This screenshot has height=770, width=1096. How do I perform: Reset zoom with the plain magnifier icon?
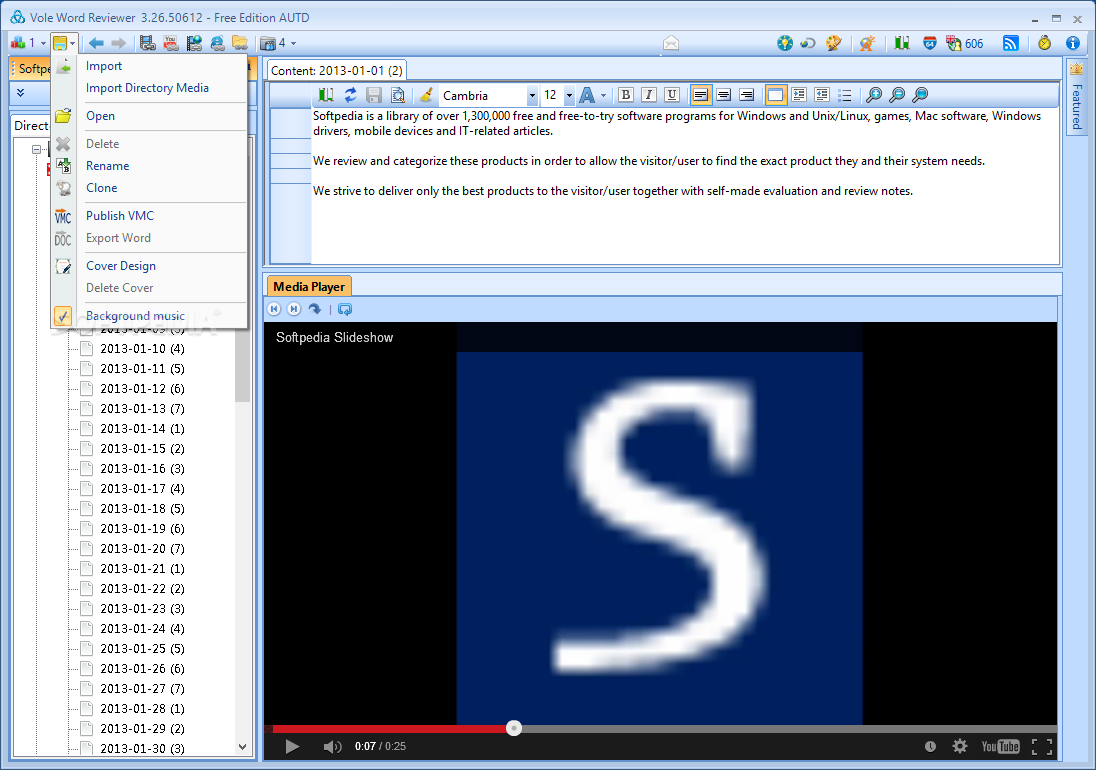coord(920,95)
